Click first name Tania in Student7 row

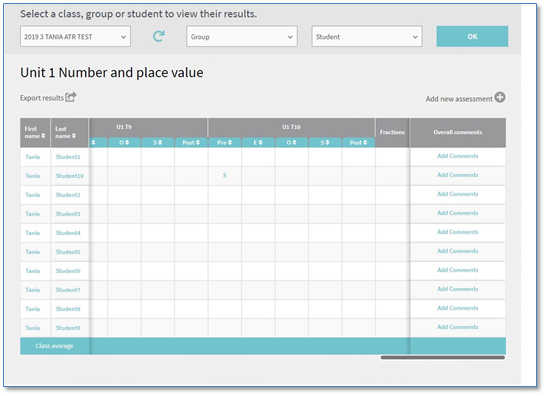[x=32, y=290]
